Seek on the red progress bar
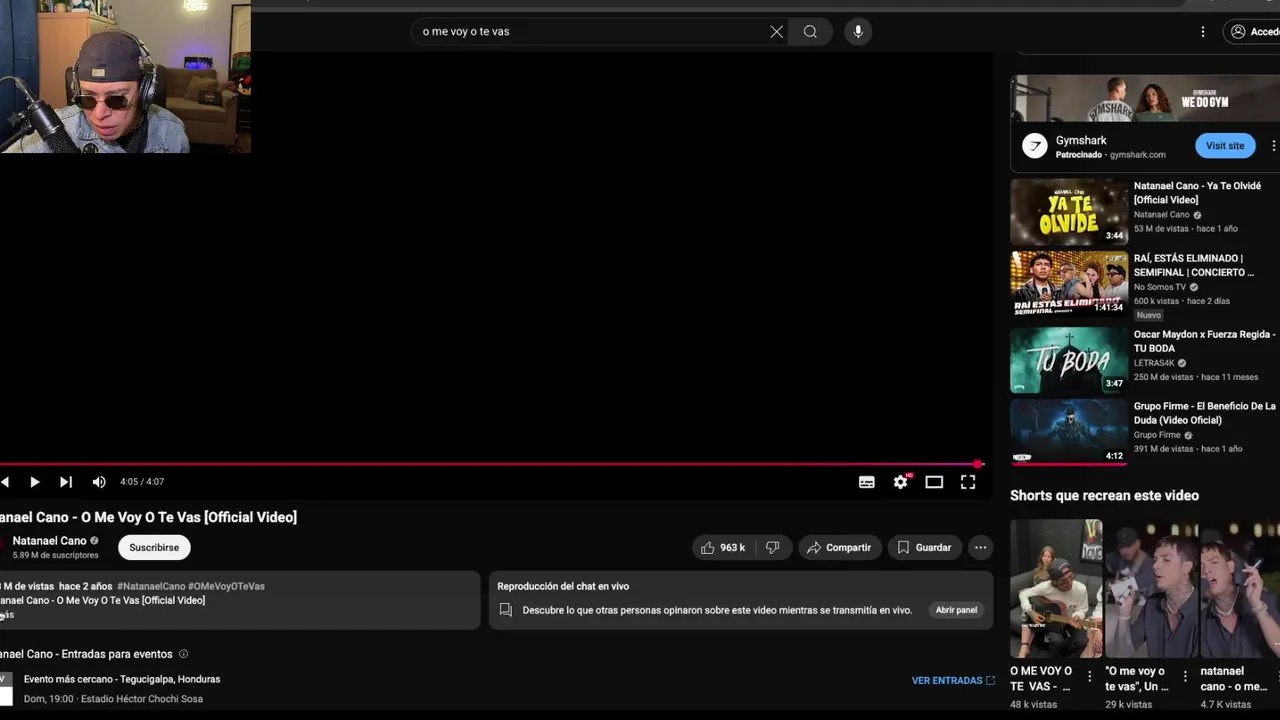This screenshot has height=720, width=1280. pos(490,463)
